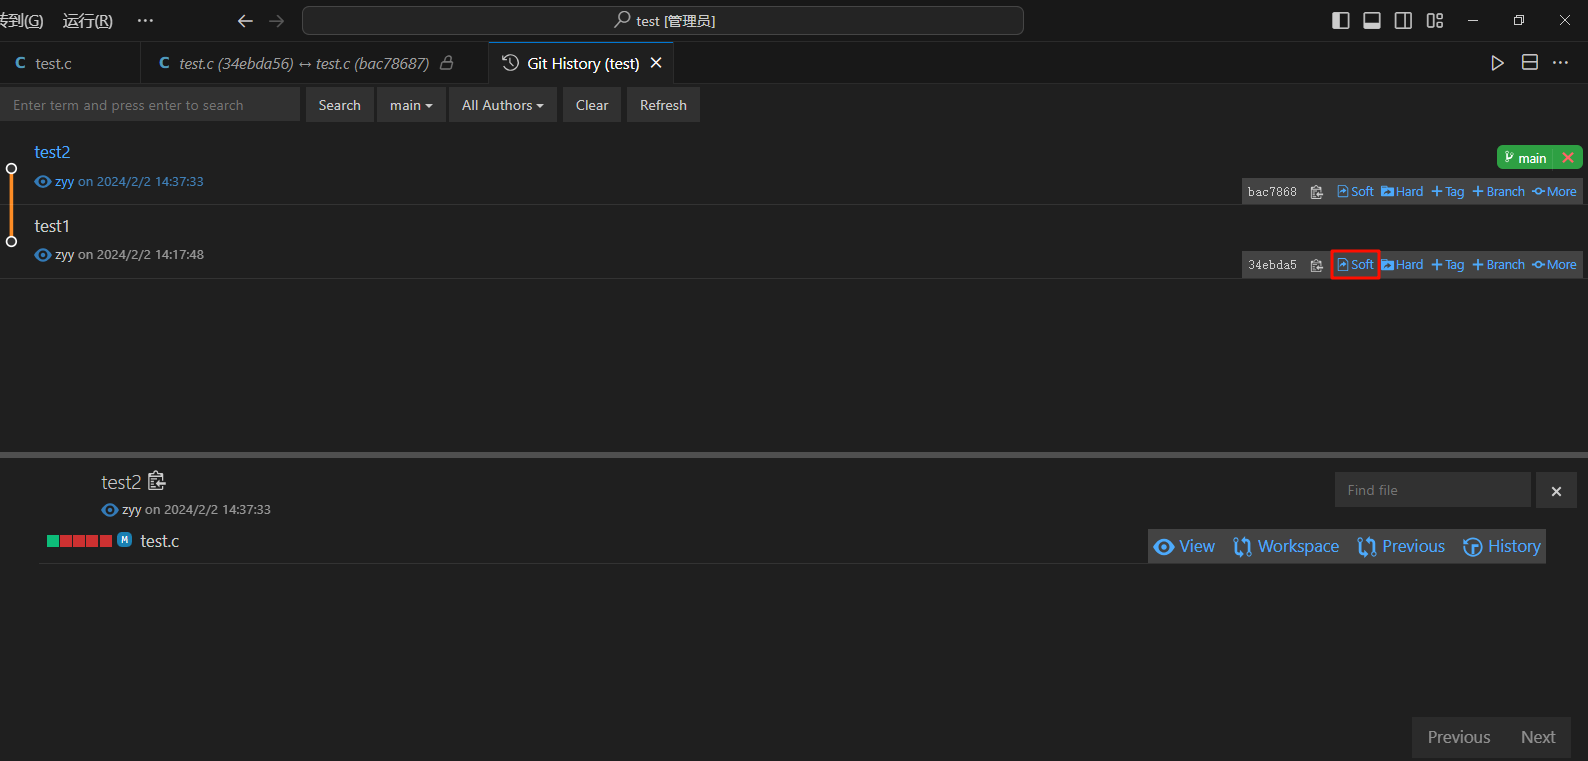Copy commit hash bac7868 with clipboard icon
Image resolution: width=1588 pixels, height=761 pixels.
pyautogui.click(x=1317, y=192)
